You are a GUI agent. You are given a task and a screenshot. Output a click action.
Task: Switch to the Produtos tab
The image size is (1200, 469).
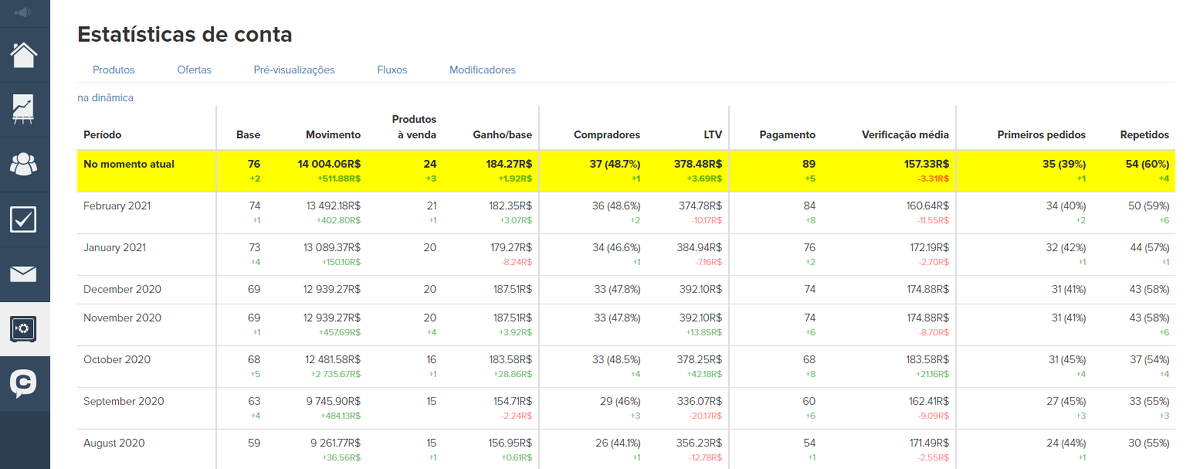click(113, 70)
